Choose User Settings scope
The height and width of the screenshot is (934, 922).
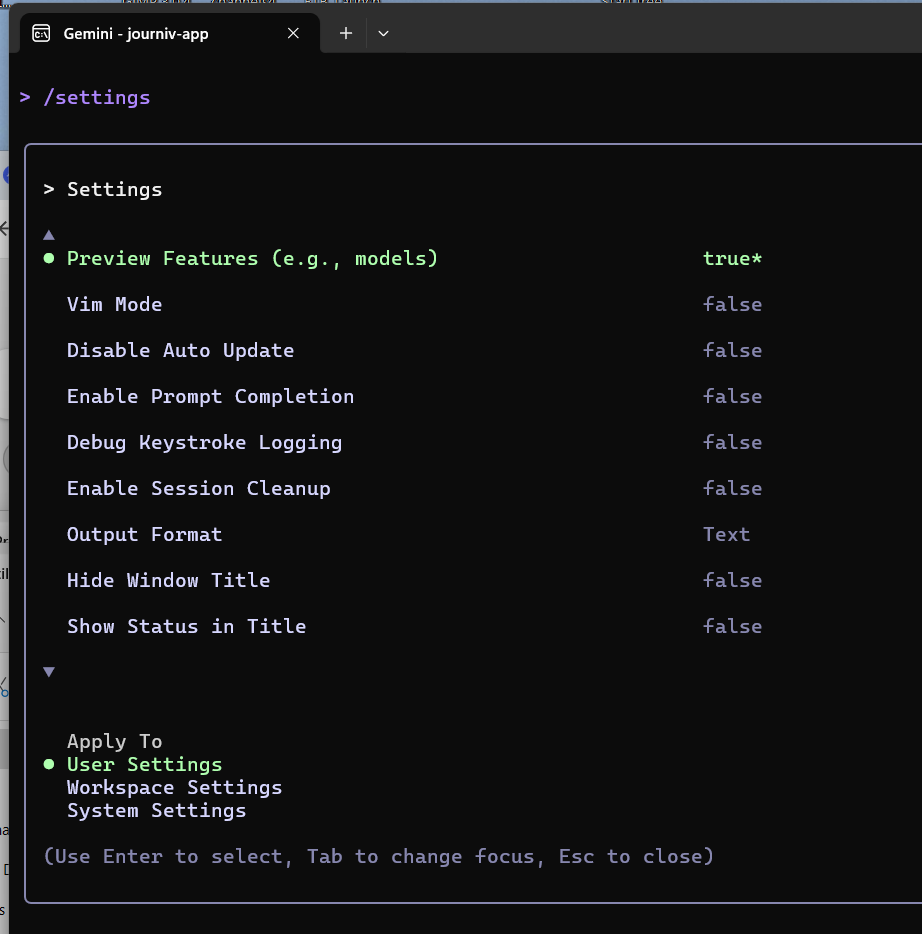click(144, 765)
